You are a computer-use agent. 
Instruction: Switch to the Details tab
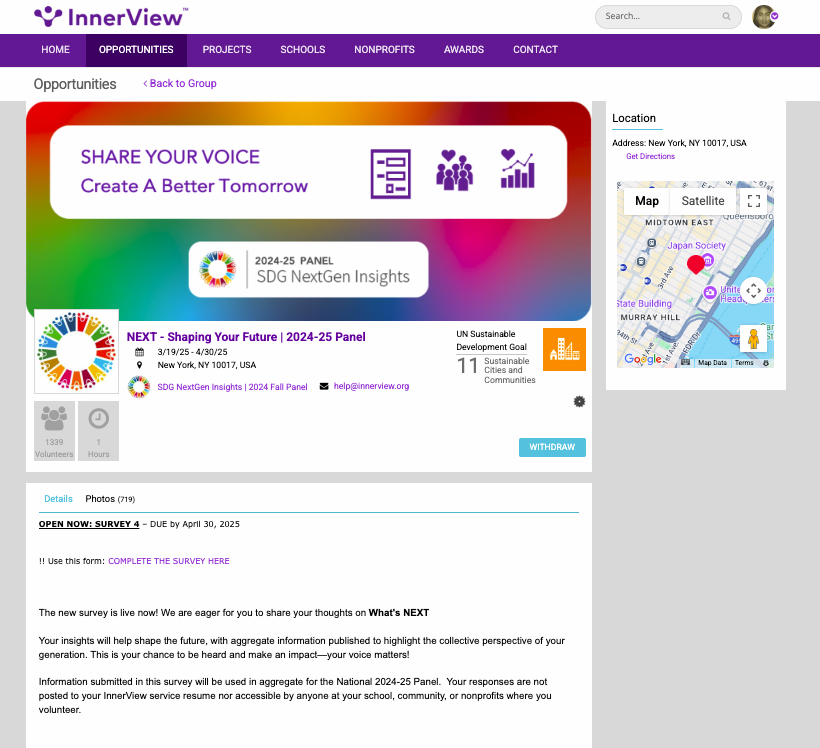[58, 499]
